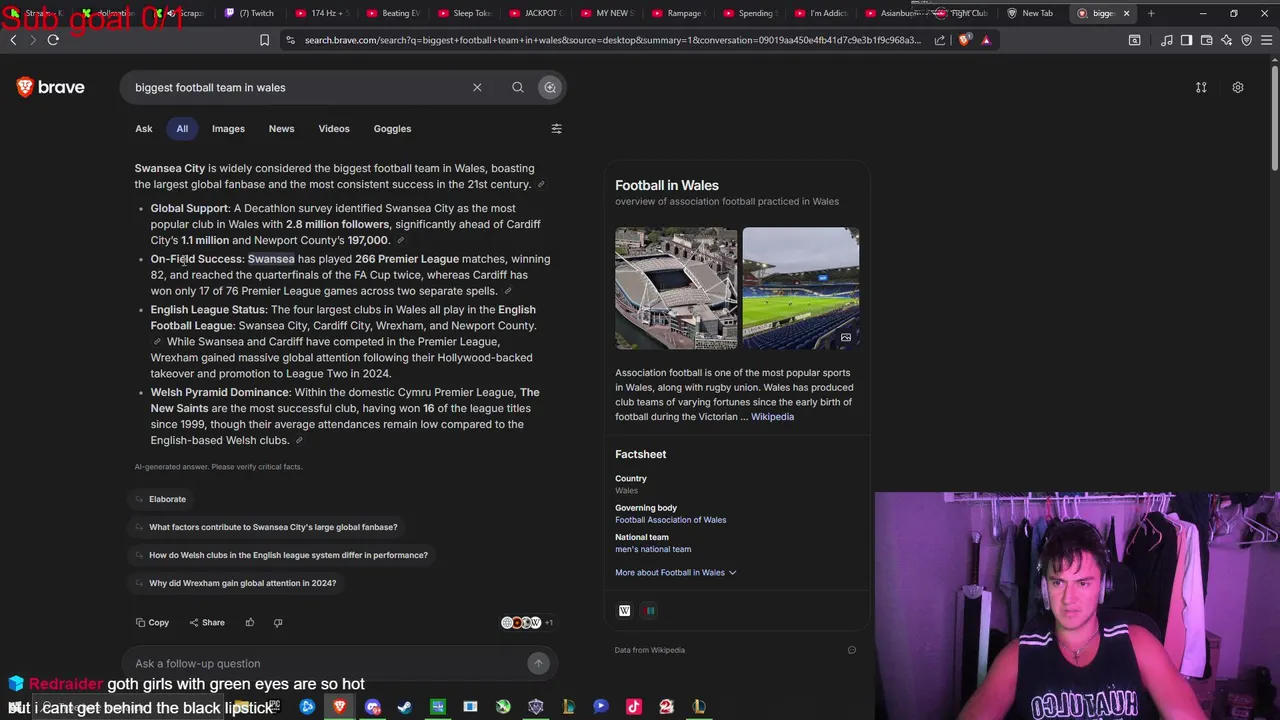Viewport: 1280px width, 720px height.
Task: Switch to Videos results
Action: coord(334,129)
